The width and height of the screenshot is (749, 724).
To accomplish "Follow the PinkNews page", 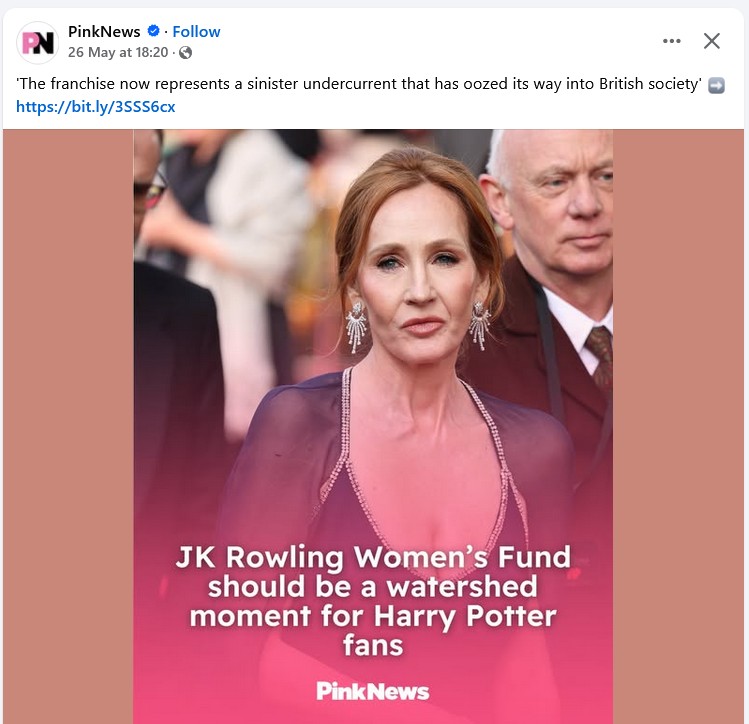I will pos(196,32).
